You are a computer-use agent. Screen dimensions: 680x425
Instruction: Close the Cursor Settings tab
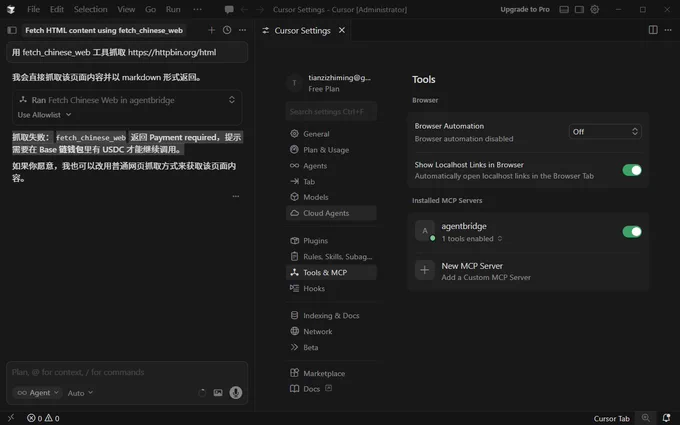(342, 30)
